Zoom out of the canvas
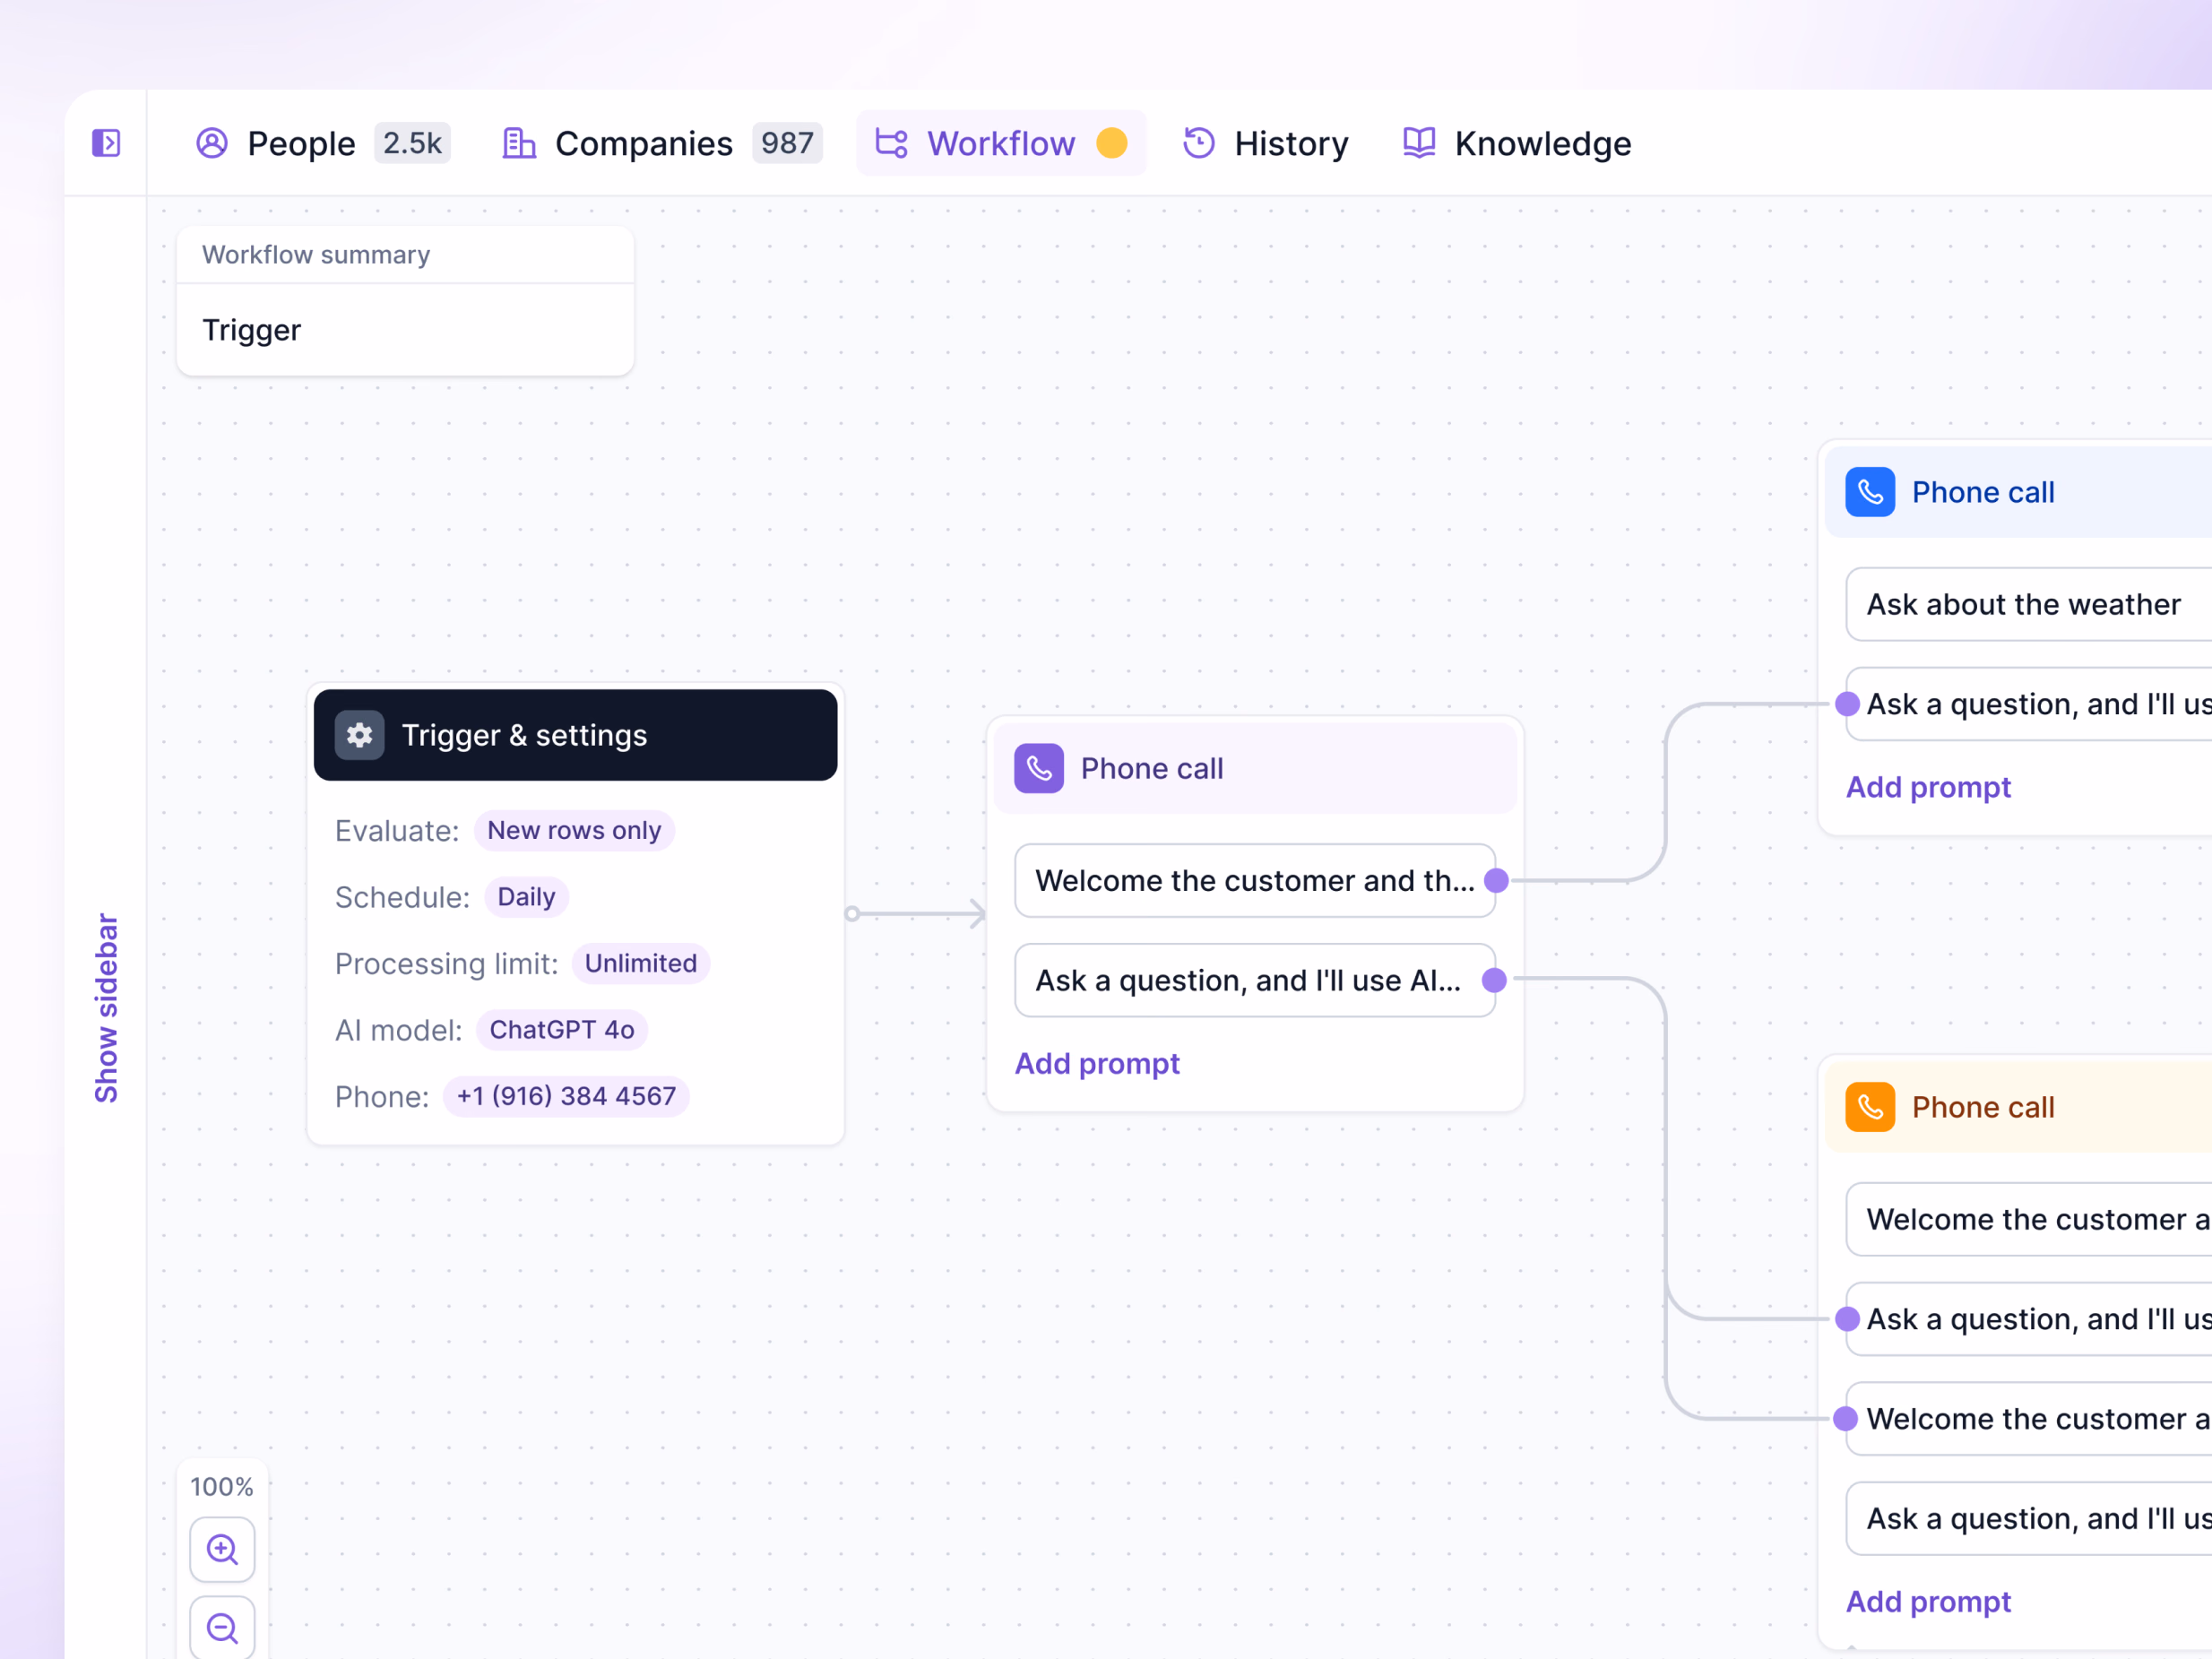The height and width of the screenshot is (1659, 2212). 222,1628
